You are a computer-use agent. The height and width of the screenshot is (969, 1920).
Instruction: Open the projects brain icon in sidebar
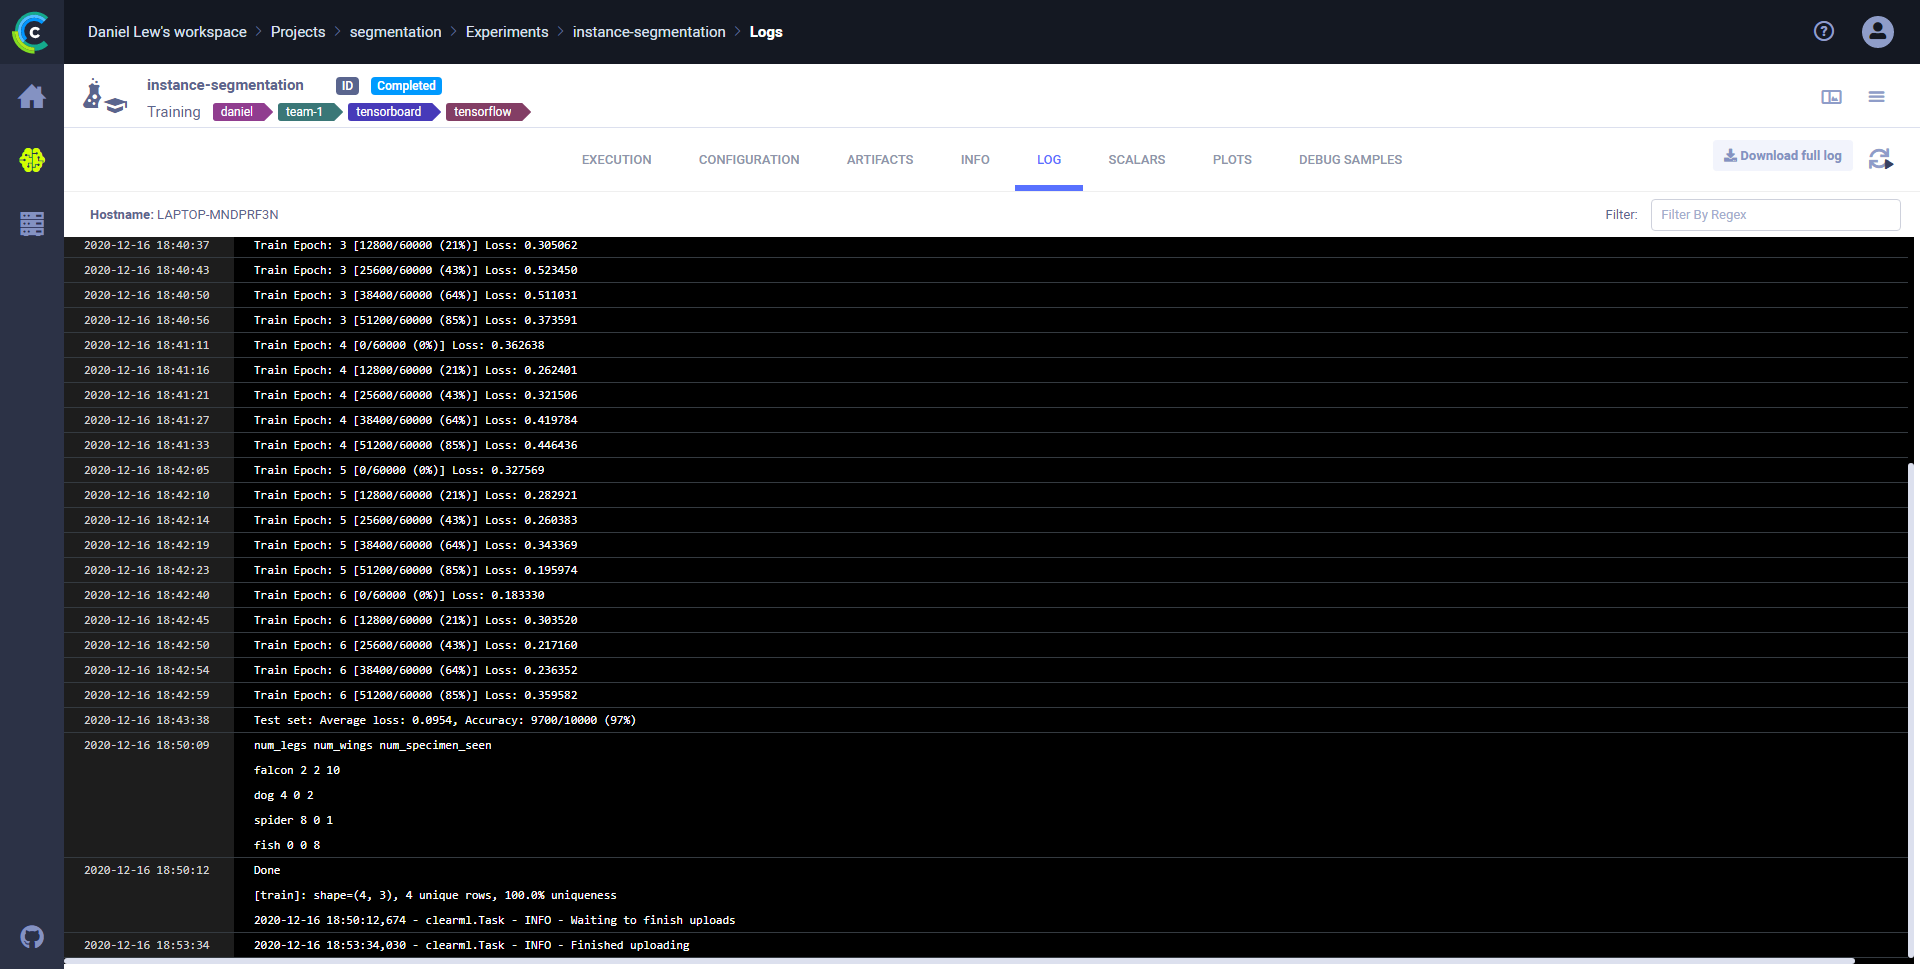pos(32,160)
